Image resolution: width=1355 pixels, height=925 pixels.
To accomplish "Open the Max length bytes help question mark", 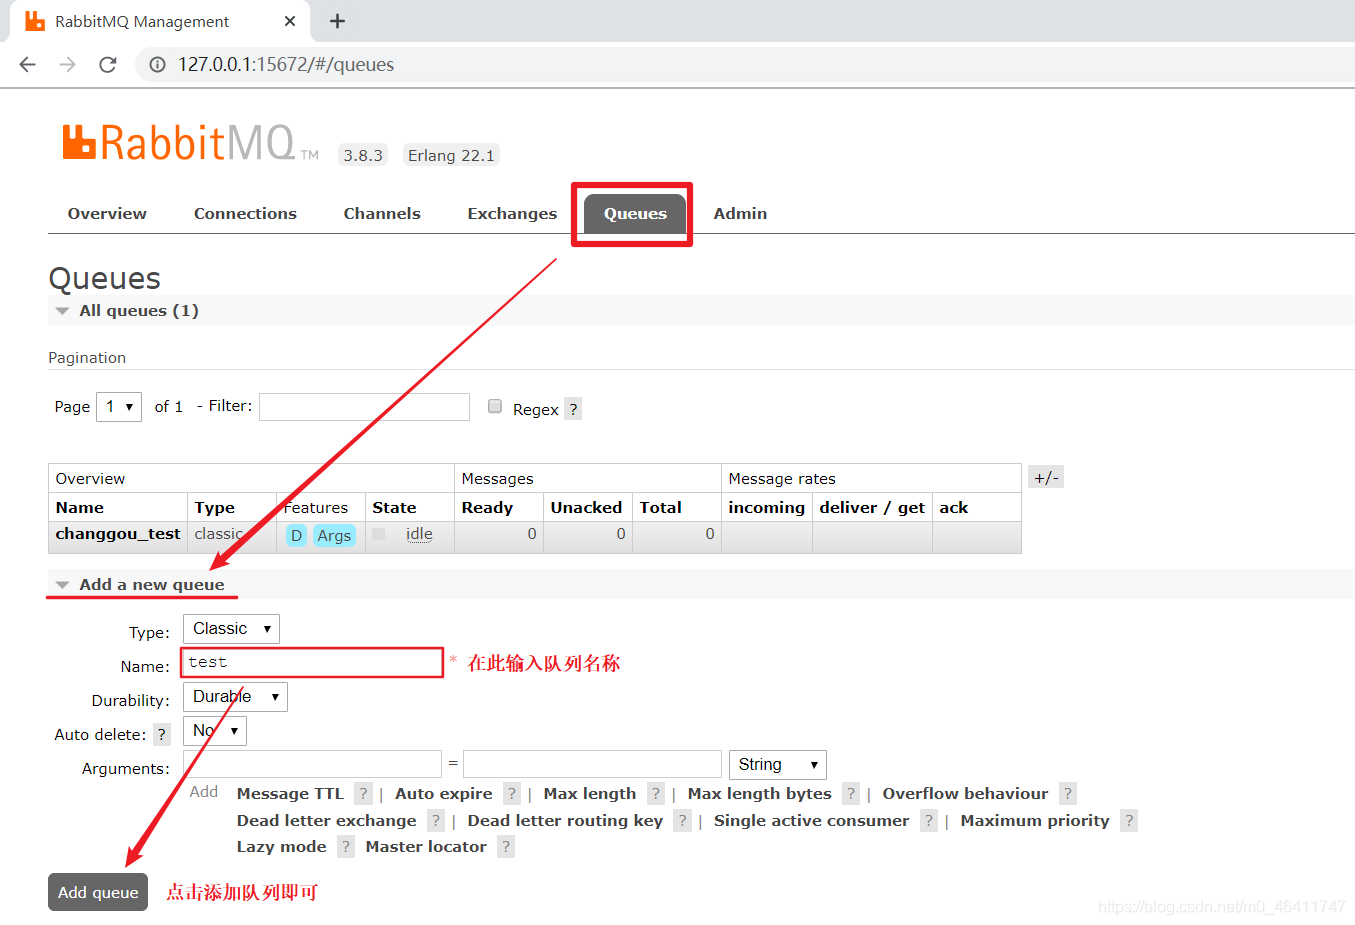I will 851,793.
